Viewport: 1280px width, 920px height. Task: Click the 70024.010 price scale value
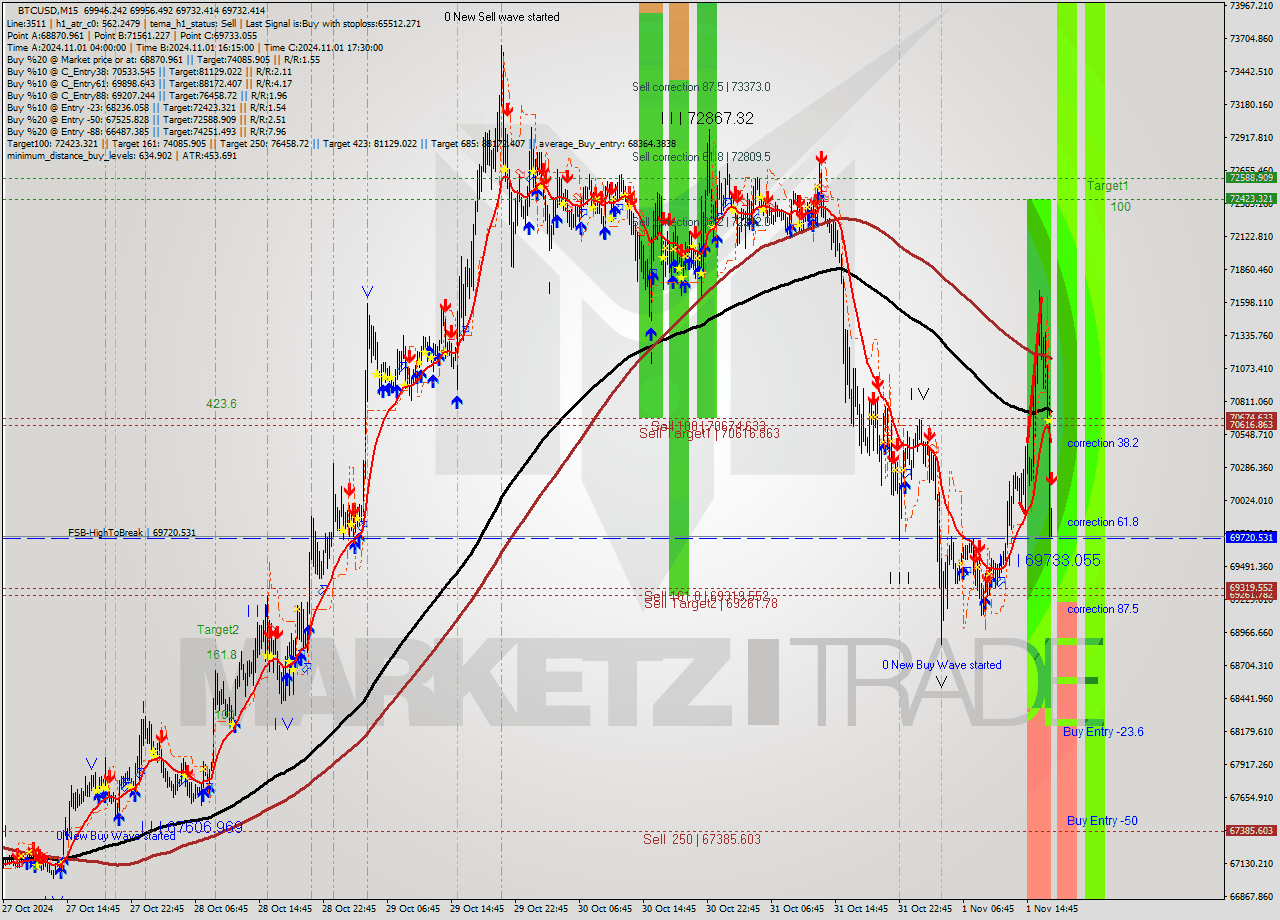coord(1251,500)
